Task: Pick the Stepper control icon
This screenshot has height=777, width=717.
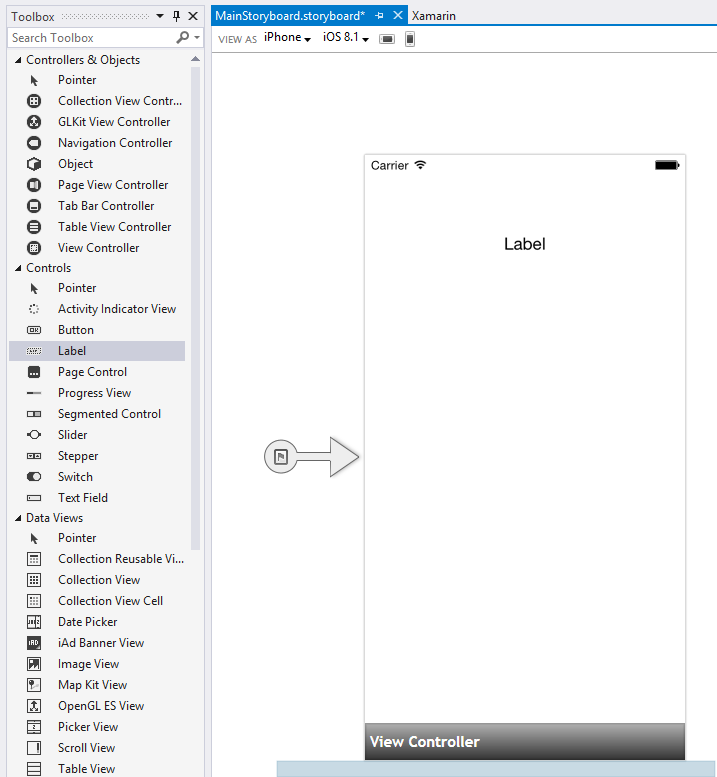Action: point(34,456)
